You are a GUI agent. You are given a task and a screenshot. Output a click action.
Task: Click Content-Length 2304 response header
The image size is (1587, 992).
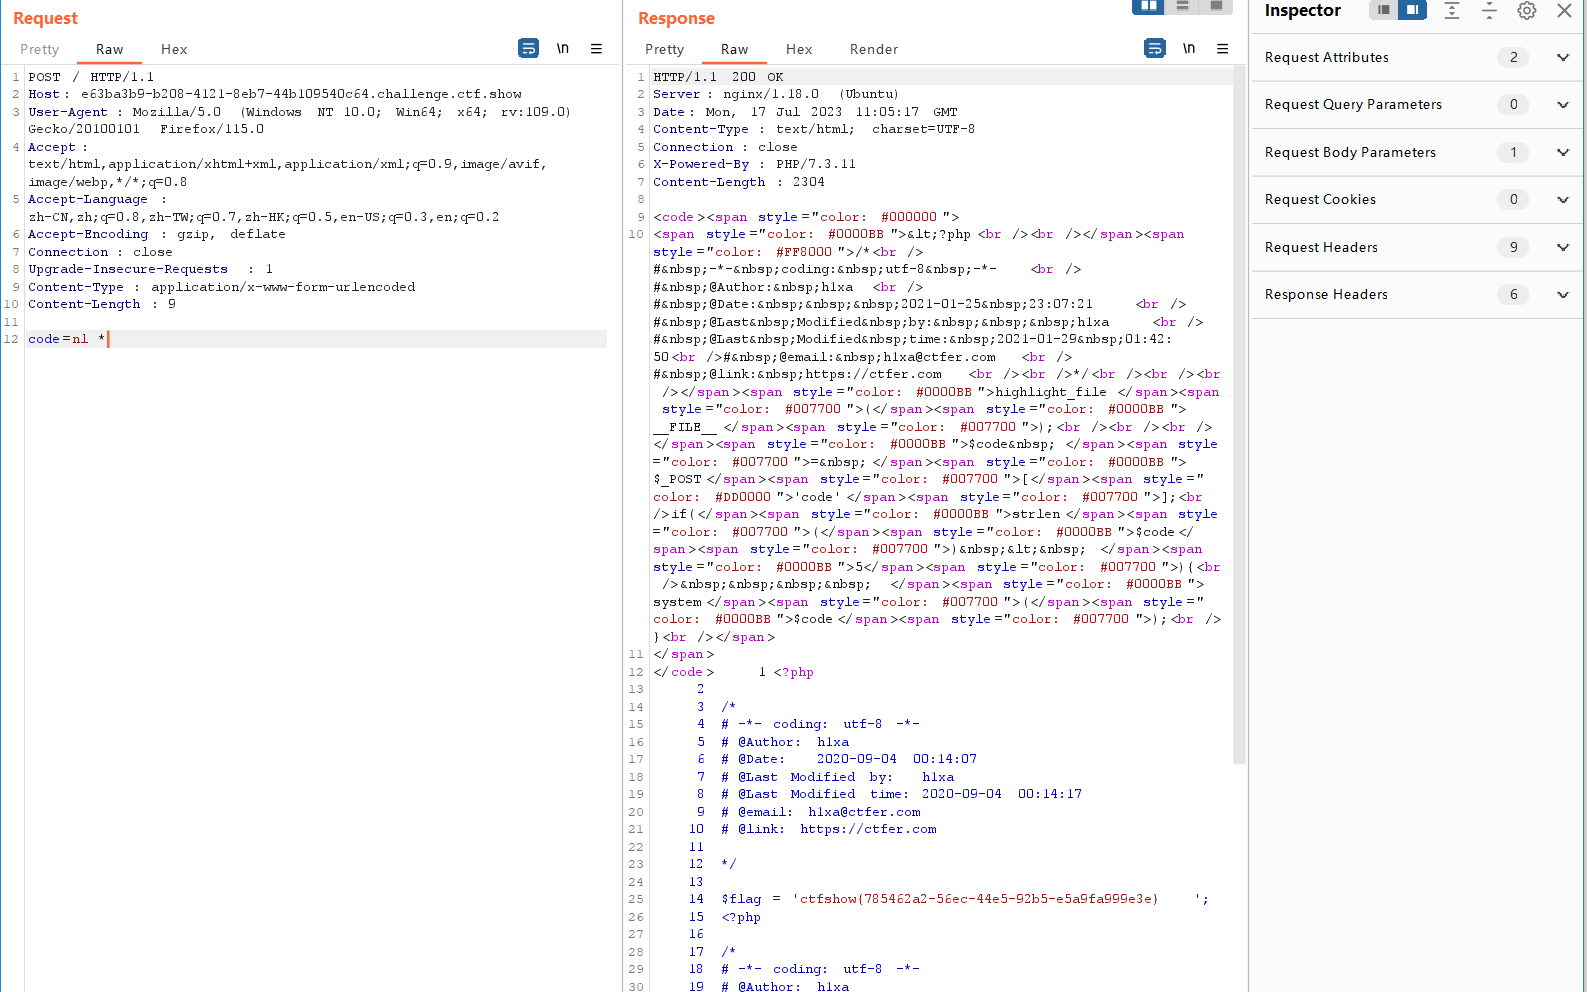coord(738,182)
